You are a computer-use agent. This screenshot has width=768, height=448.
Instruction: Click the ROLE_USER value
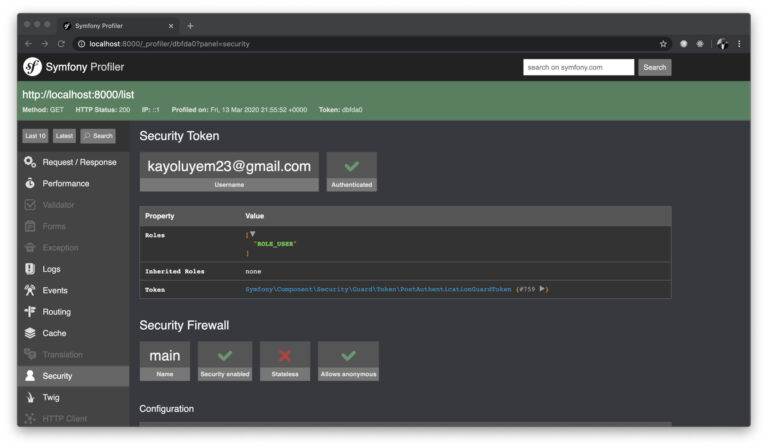coord(275,244)
